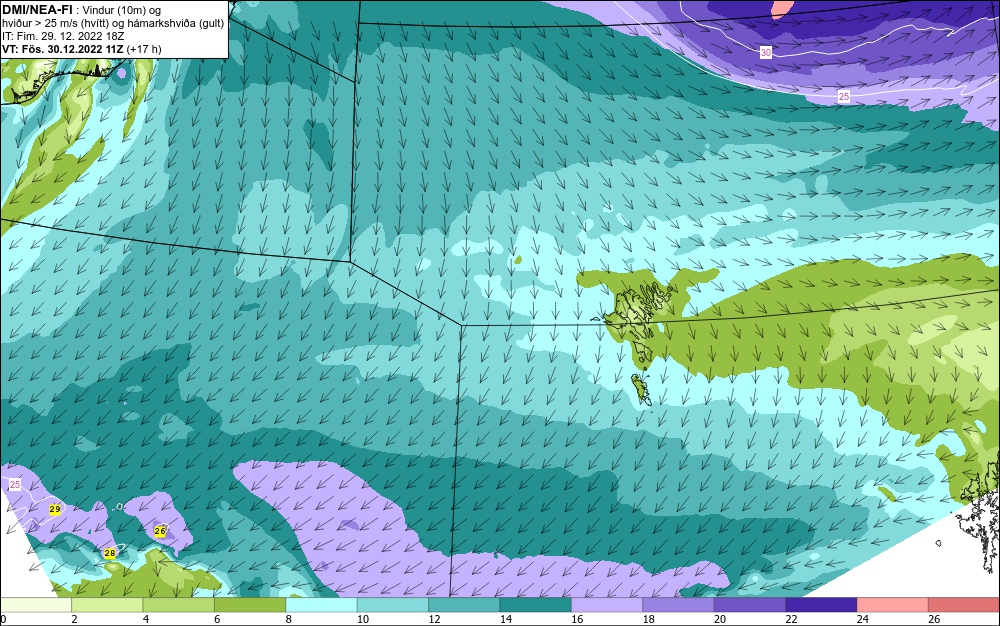Screen dimensions: 1000x626
Task: Click the legend scale value 24
Action: point(863,619)
